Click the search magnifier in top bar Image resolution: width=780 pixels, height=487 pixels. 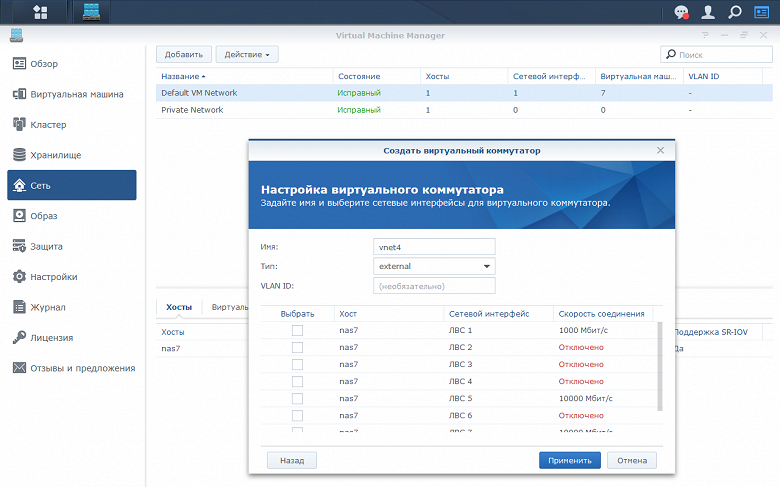[x=735, y=12]
